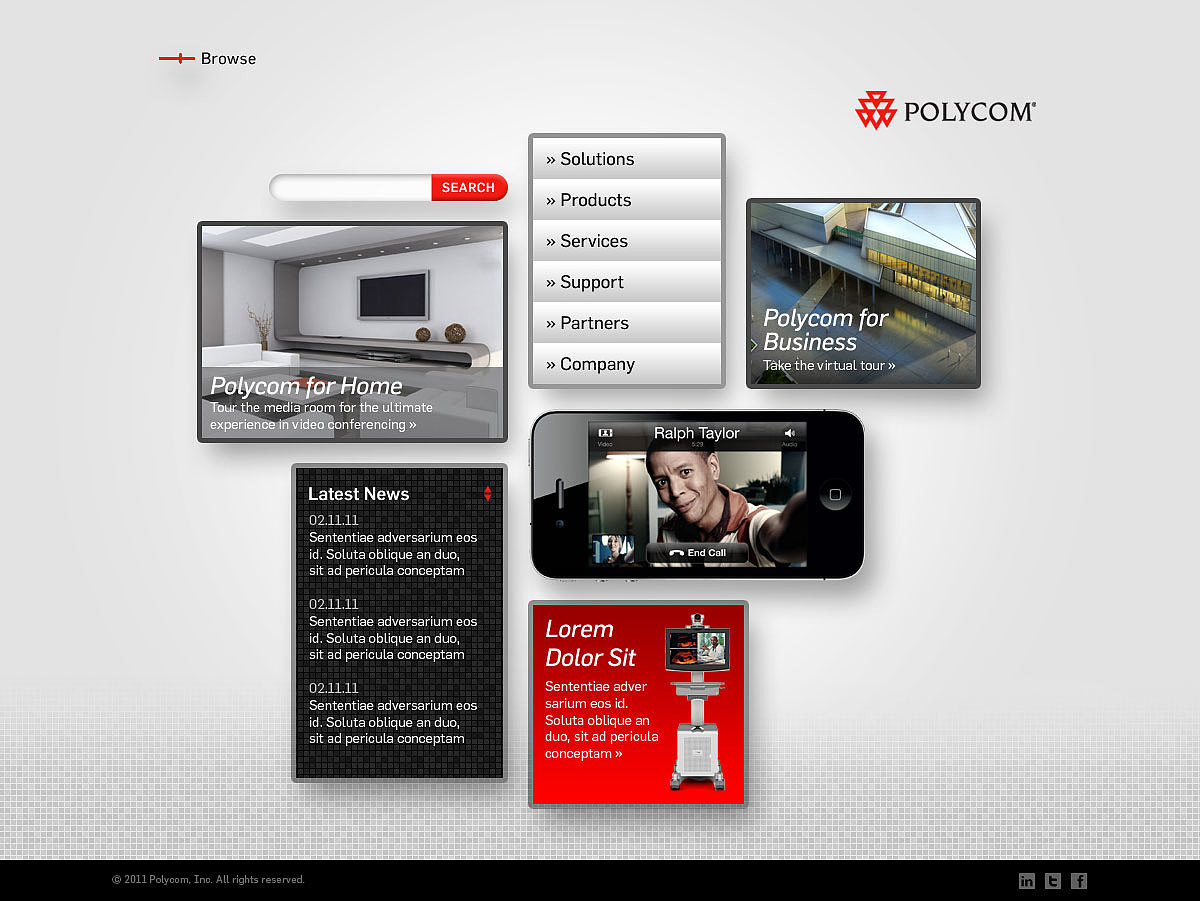Click the Browse slider control

(177, 59)
